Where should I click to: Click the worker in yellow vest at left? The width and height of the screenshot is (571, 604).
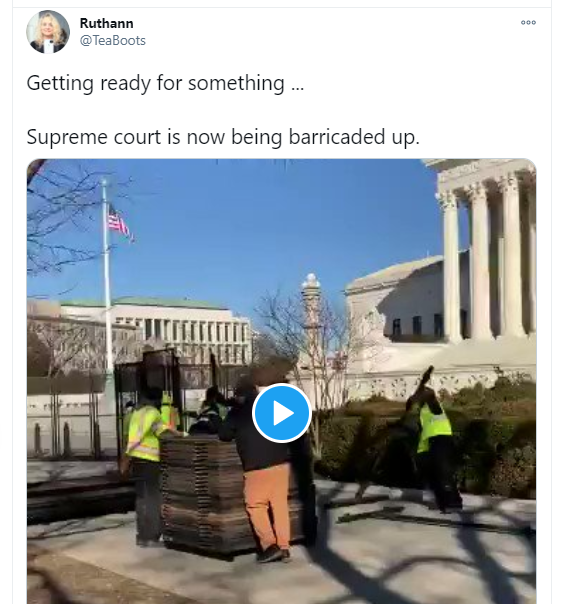146,462
